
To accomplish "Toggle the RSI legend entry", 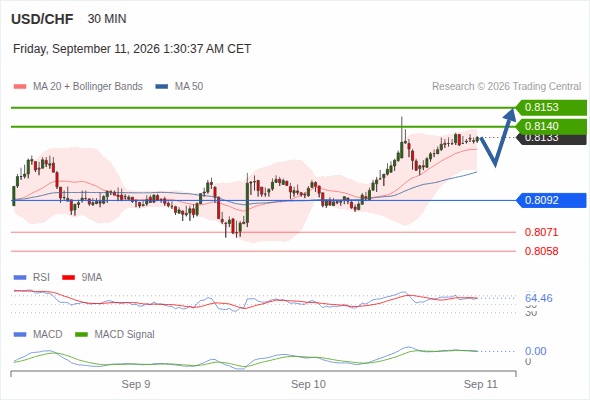I will (32, 278).
